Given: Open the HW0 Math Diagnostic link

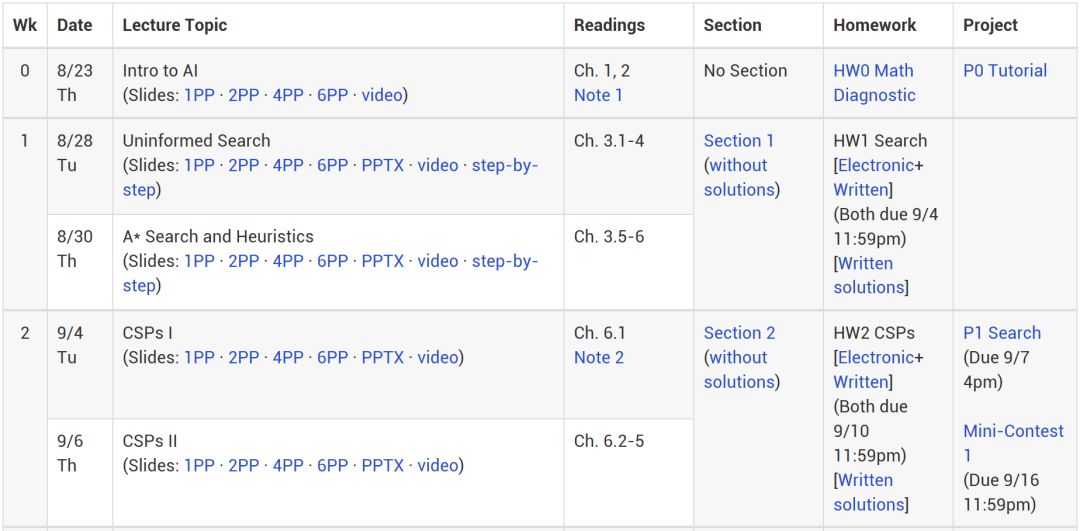Looking at the screenshot, I should [874, 83].
